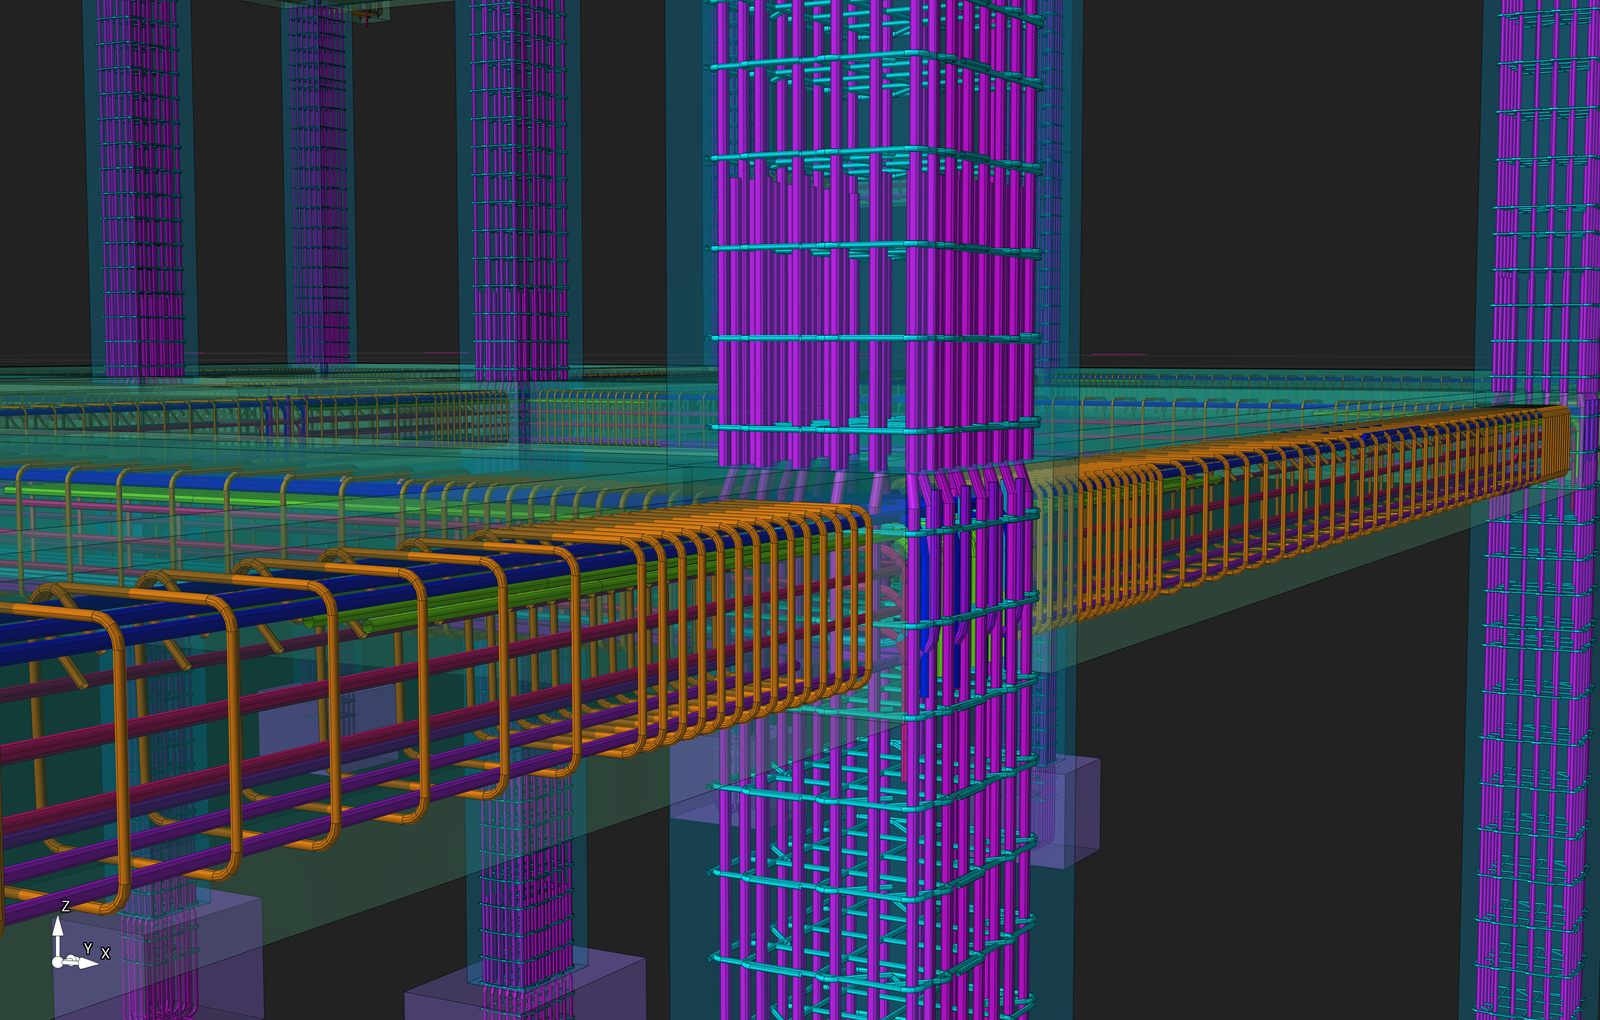The width and height of the screenshot is (1600, 1020).
Task: Click the Z axis arrow of coordinate triad
Action: coord(58,934)
